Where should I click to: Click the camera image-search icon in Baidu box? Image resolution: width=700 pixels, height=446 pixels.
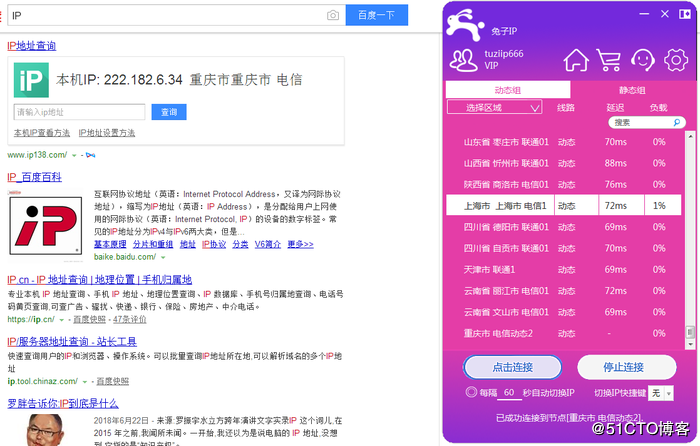point(333,16)
